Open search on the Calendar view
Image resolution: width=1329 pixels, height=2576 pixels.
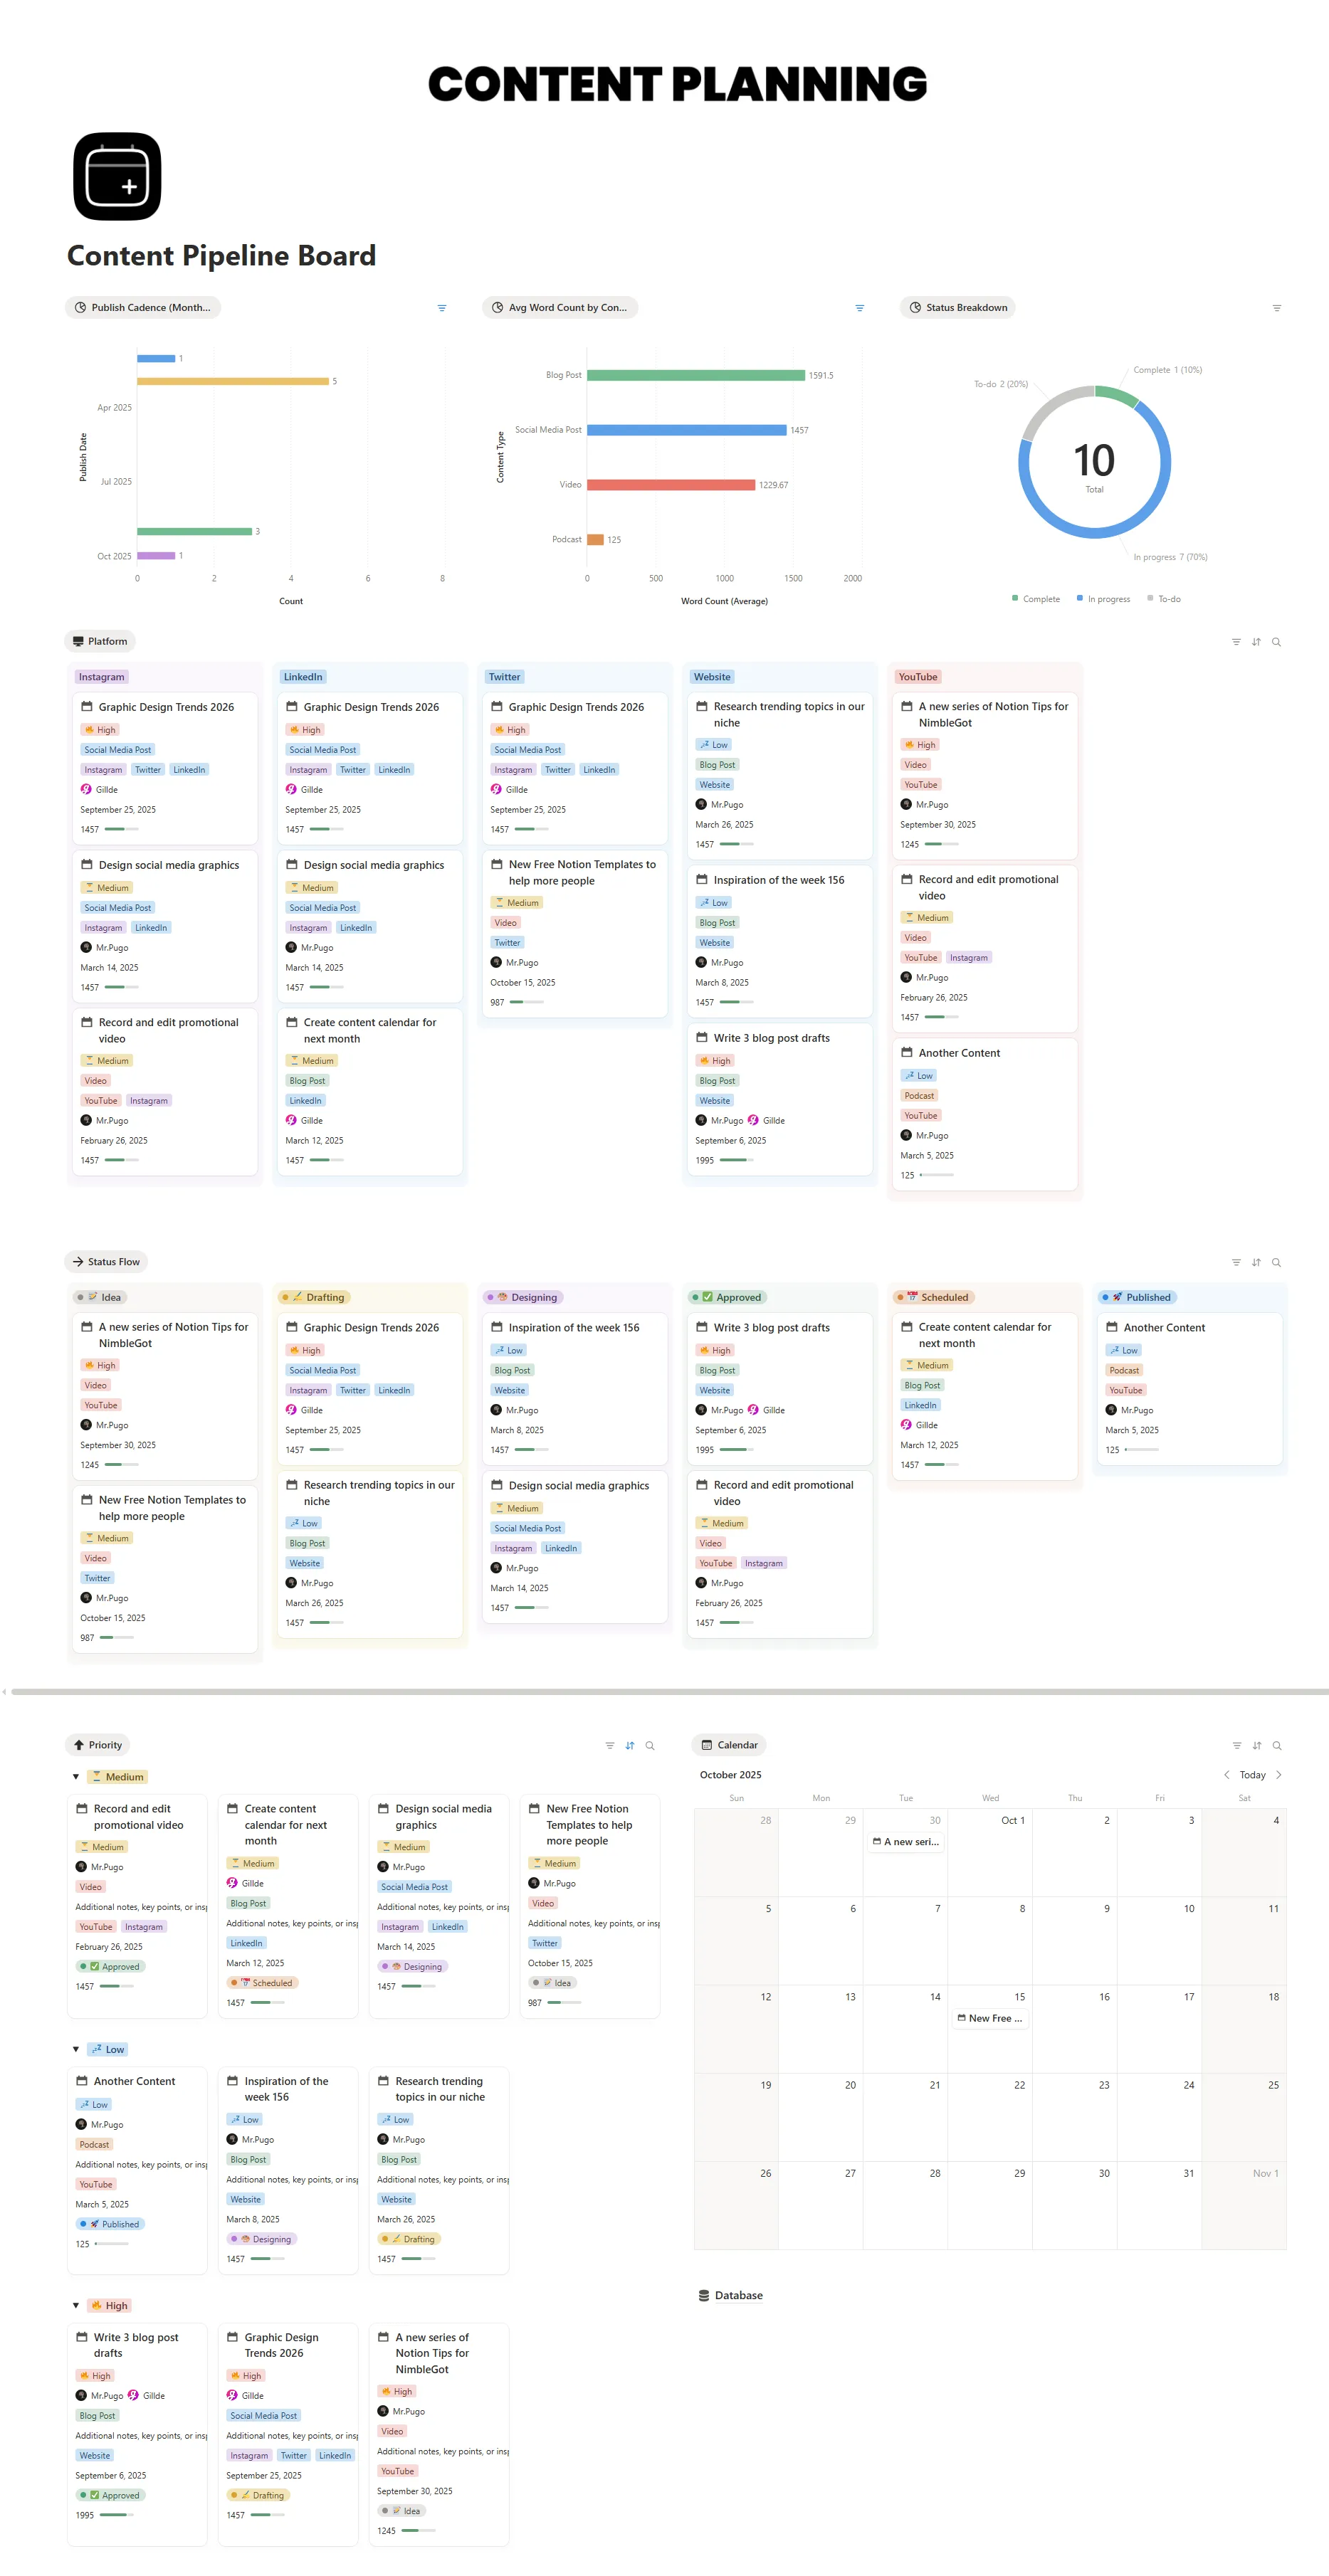click(1277, 1745)
